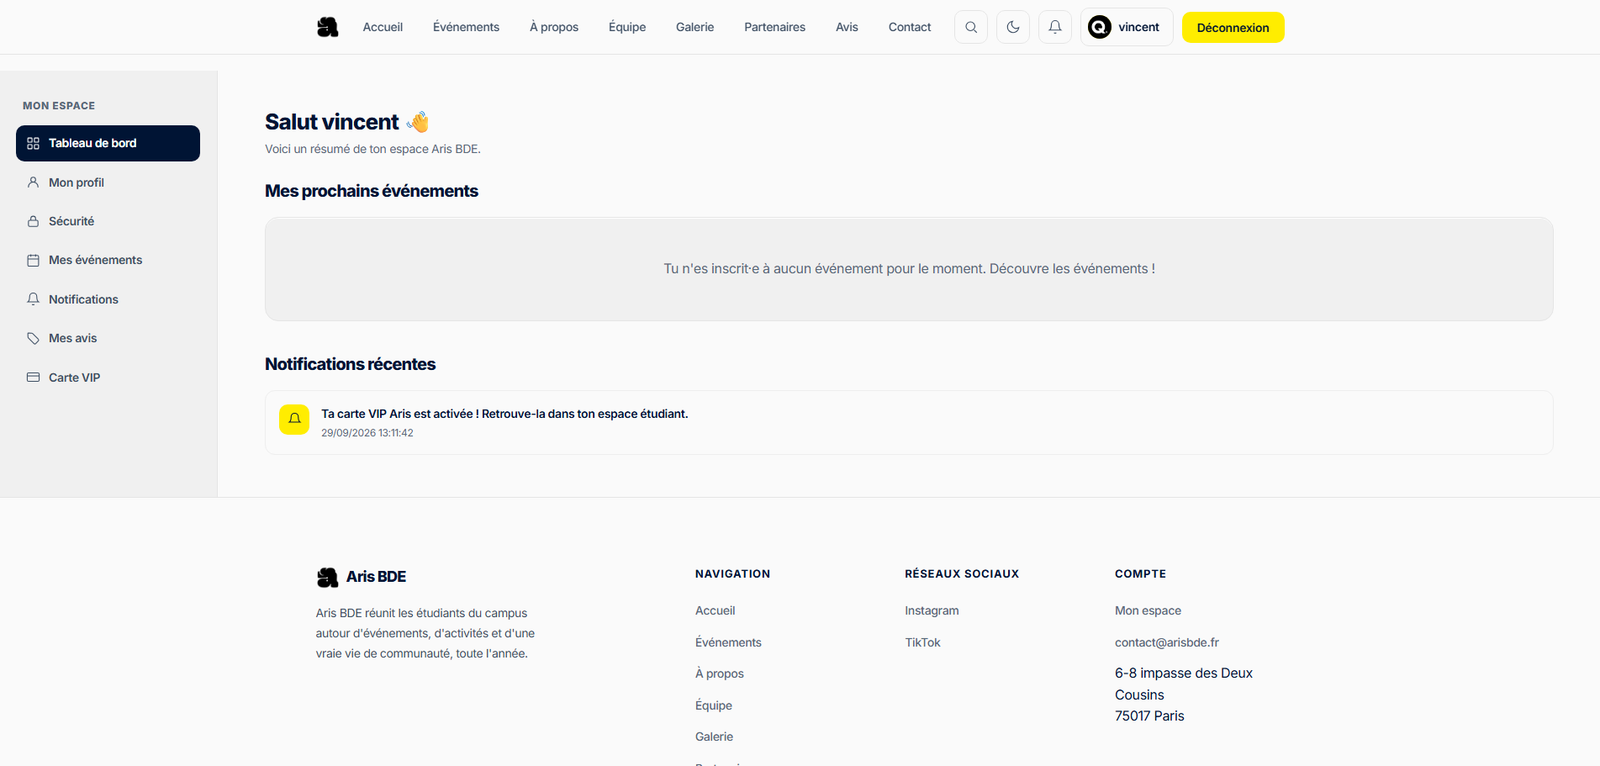The image size is (1600, 766).
Task: Open Partenaires in the top navigation
Action: pyautogui.click(x=775, y=27)
